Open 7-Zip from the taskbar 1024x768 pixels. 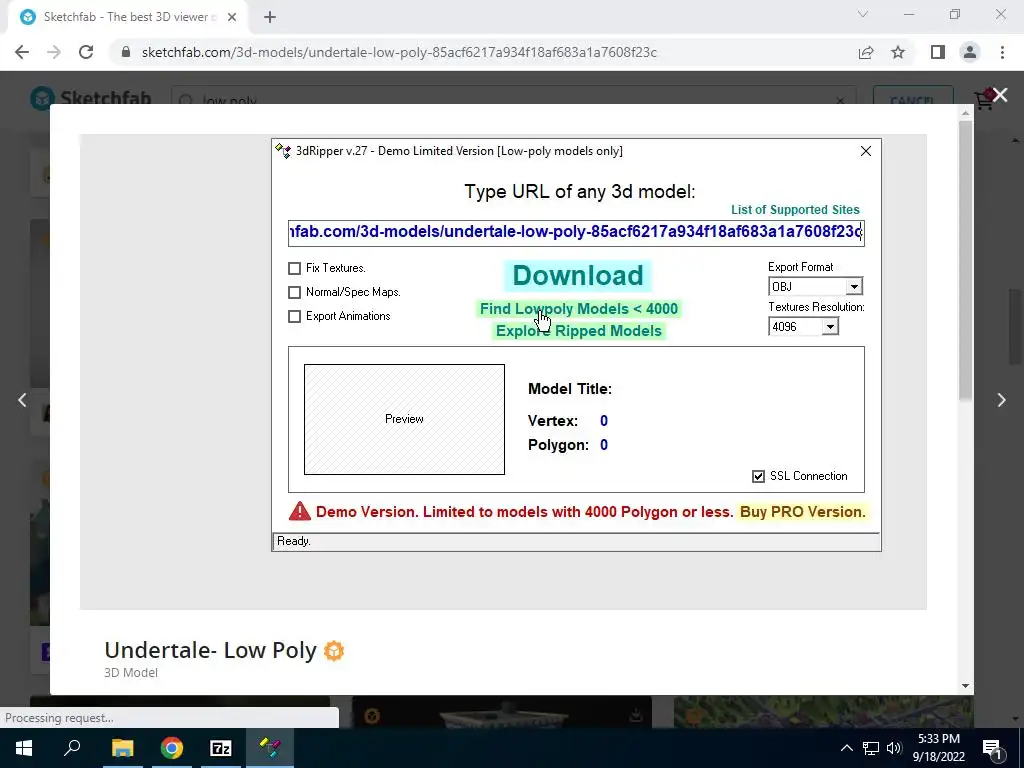(221, 748)
